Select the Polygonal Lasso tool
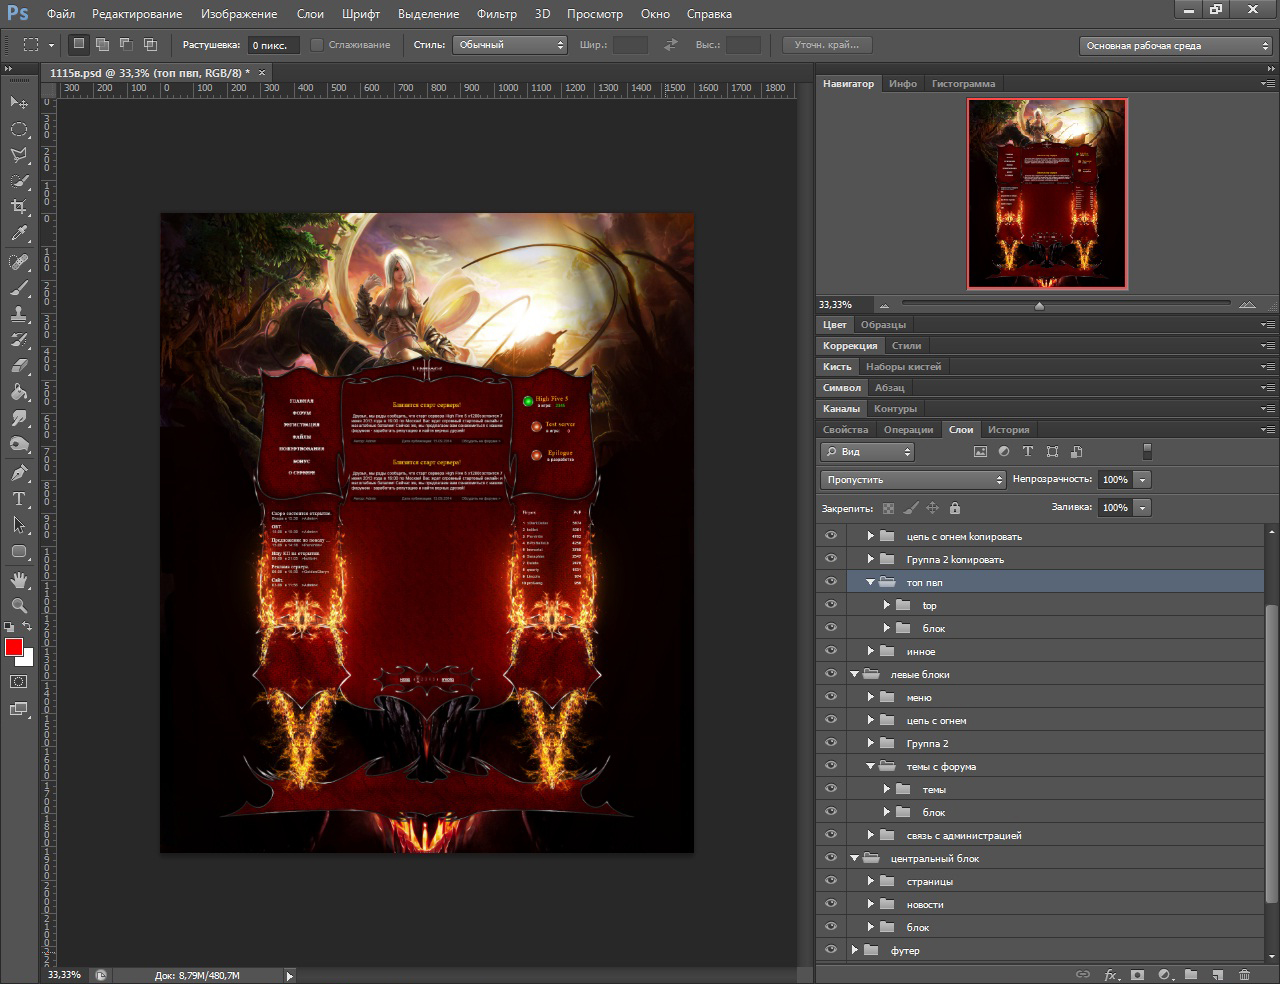Screen dimensions: 1280x984 pyautogui.click(x=19, y=155)
